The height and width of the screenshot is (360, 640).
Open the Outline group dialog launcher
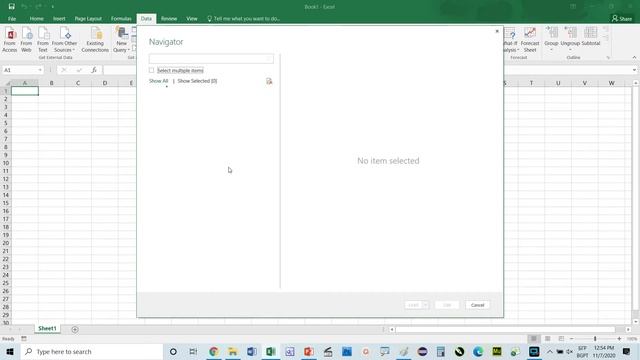tap(608, 58)
